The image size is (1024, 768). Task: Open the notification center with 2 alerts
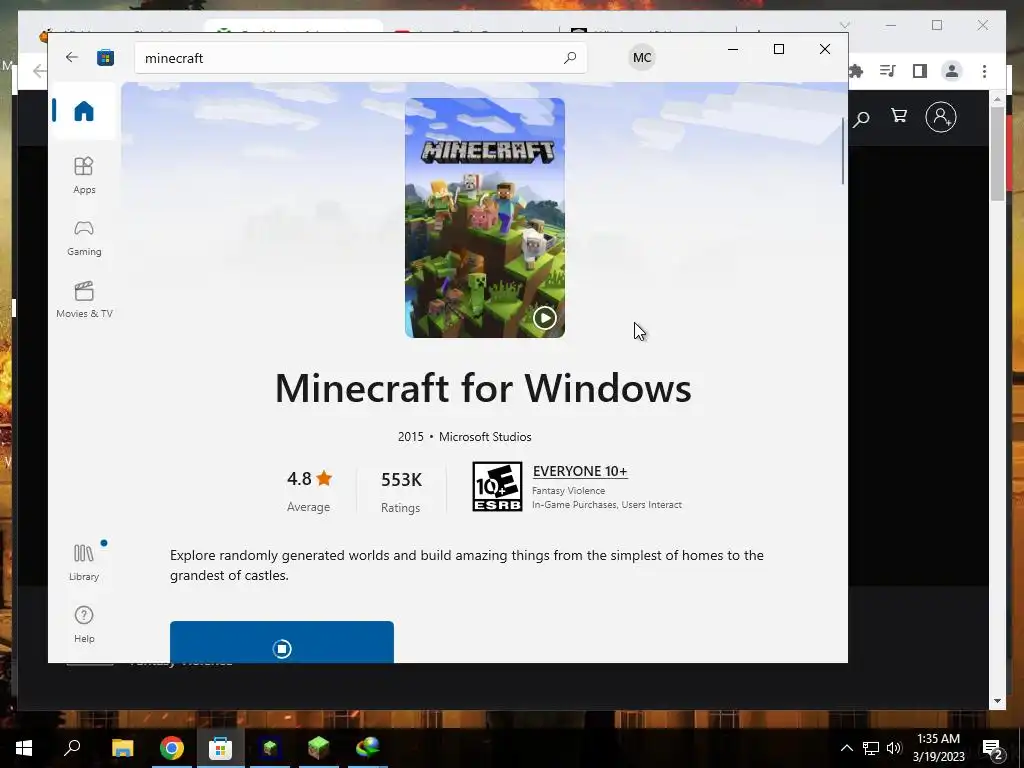[x=993, y=748]
